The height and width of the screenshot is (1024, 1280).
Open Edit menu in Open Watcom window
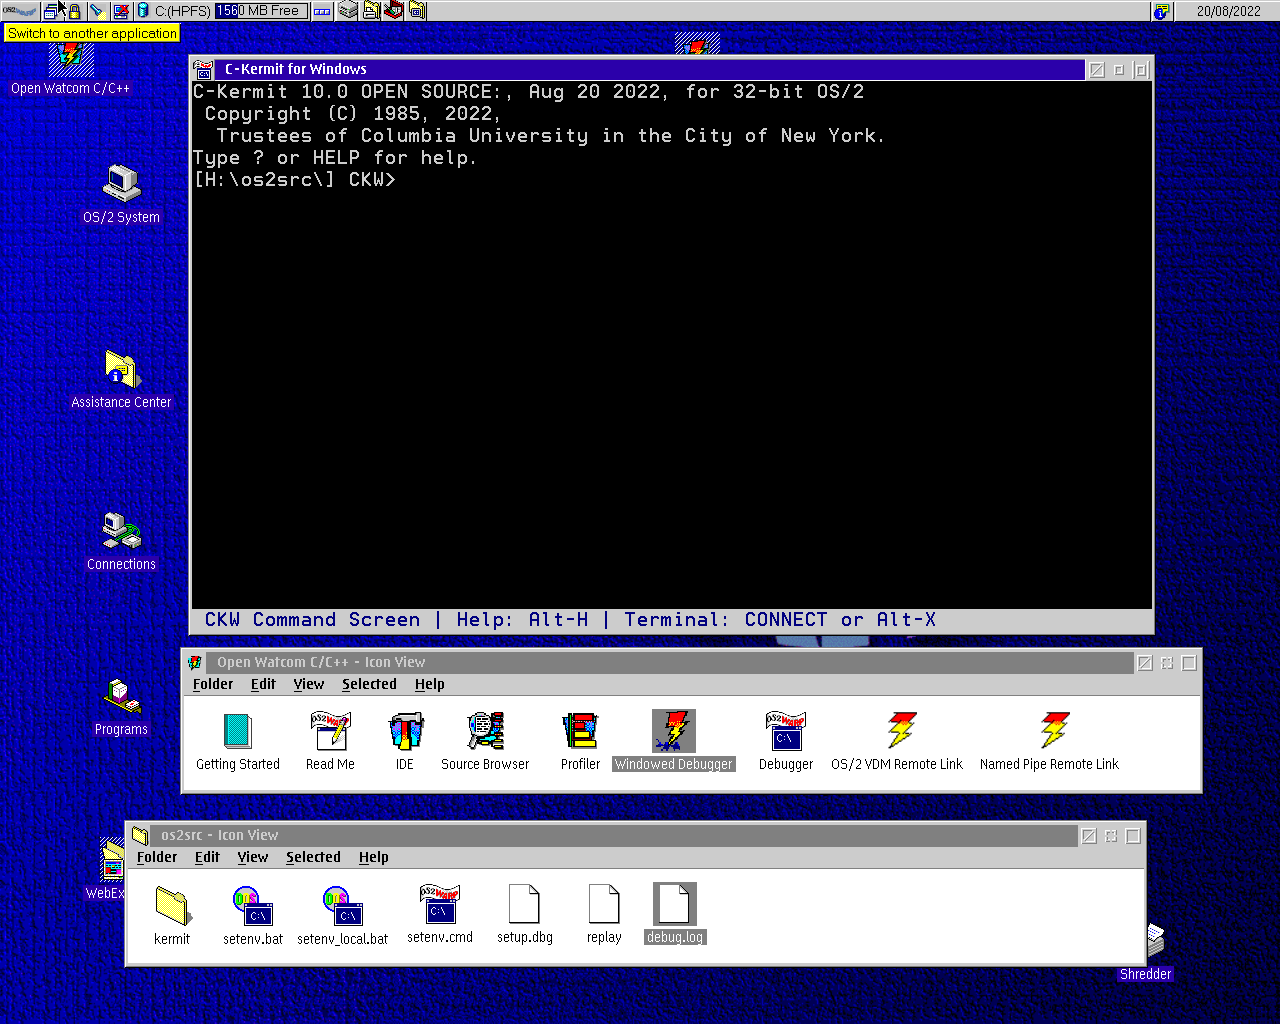pyautogui.click(x=263, y=684)
